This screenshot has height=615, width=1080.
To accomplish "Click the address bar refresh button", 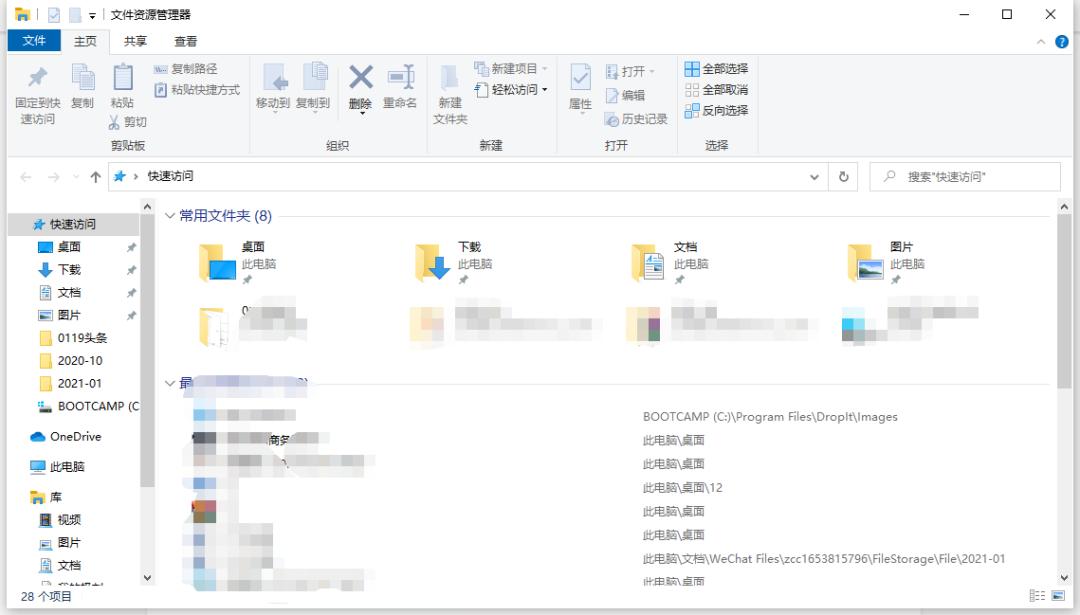I will pos(843,176).
